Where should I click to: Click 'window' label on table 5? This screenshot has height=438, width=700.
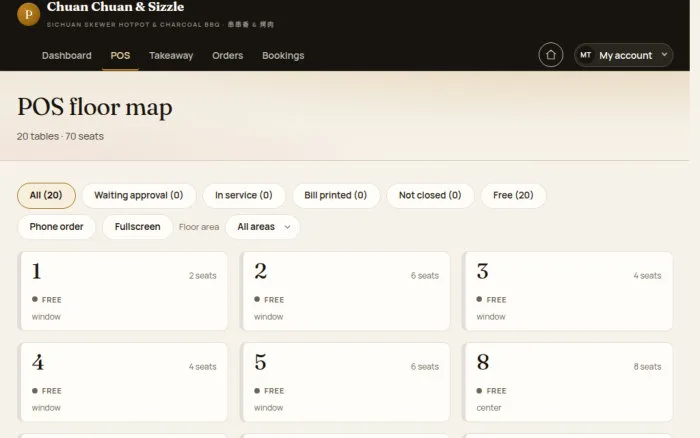268,408
